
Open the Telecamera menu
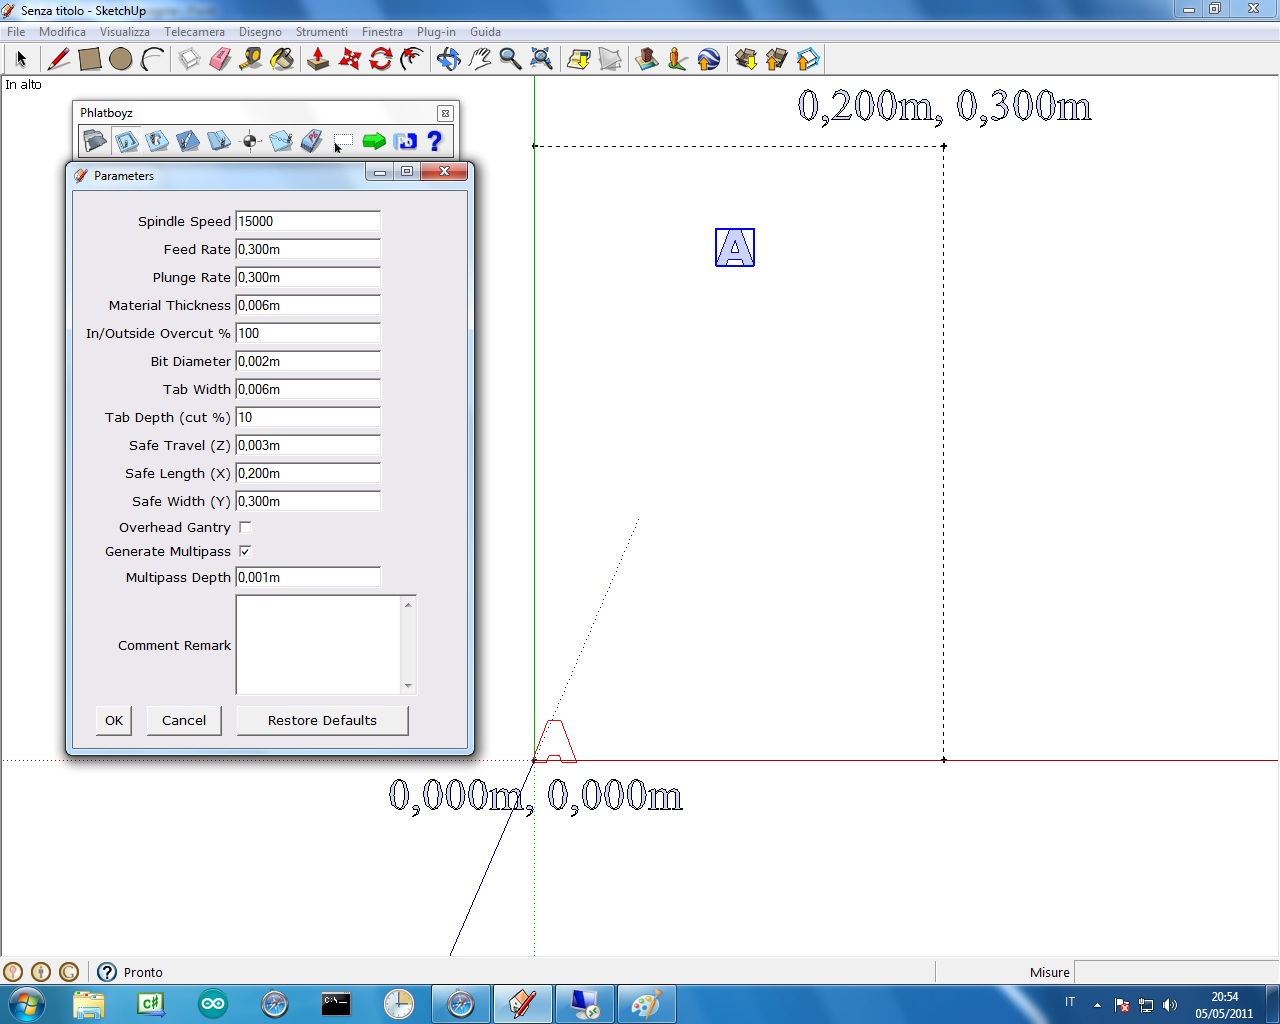pyautogui.click(x=194, y=32)
